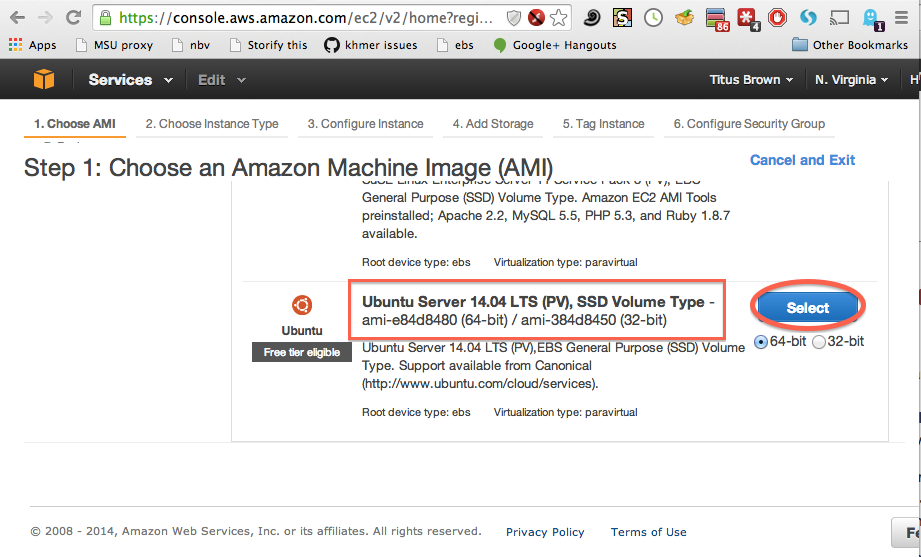Click the Free tier eligible badge
Screen dimensions: 921x557
[x=302, y=353]
